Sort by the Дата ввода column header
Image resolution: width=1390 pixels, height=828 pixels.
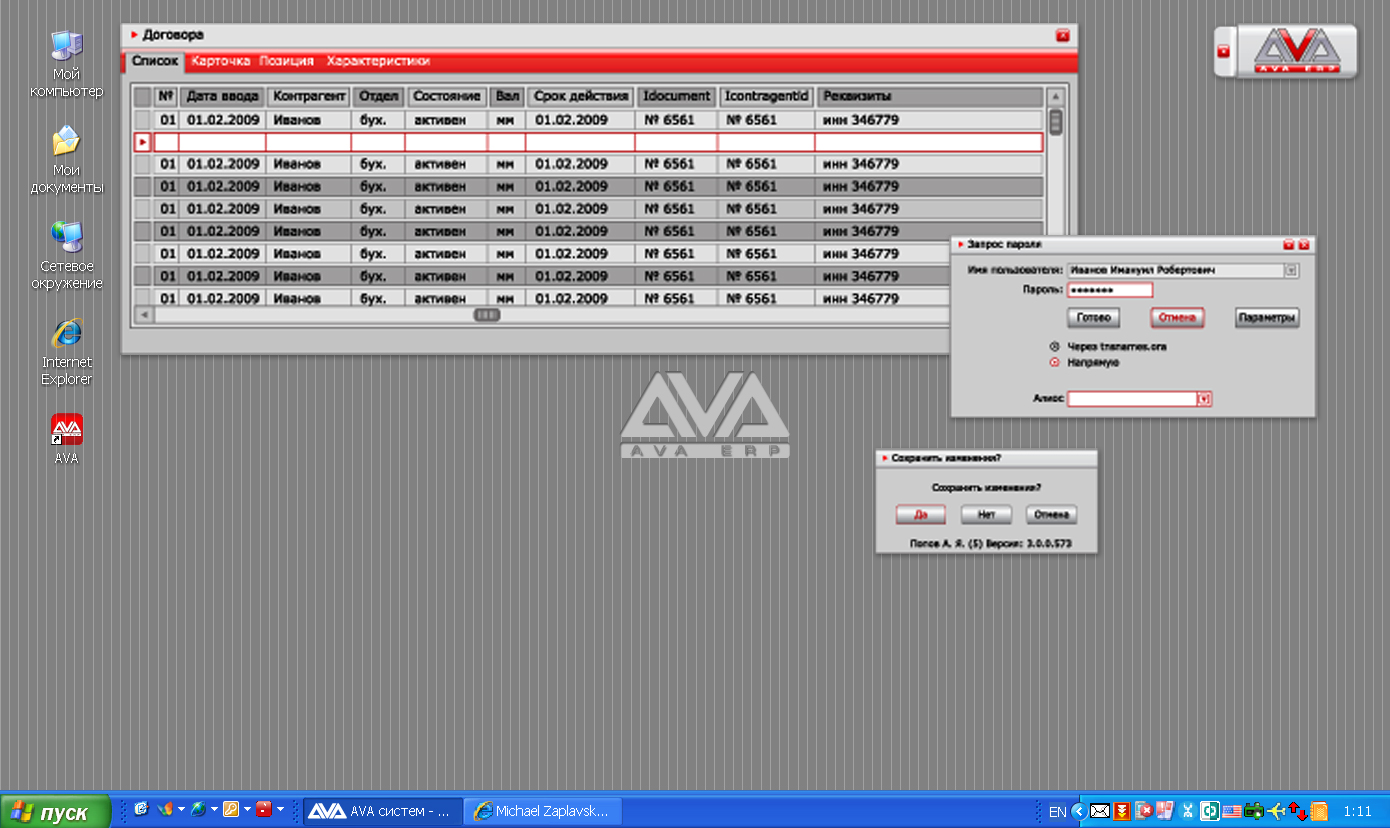click(222, 97)
